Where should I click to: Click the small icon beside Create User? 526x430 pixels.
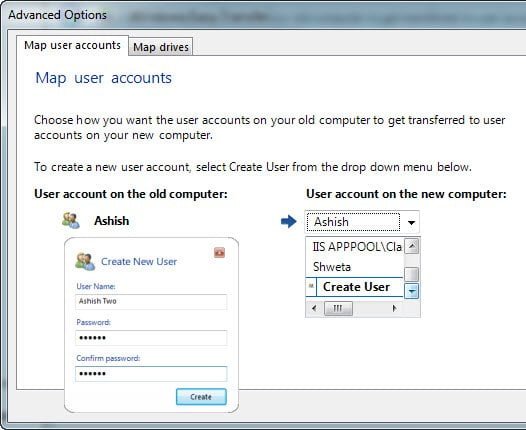click(311, 286)
